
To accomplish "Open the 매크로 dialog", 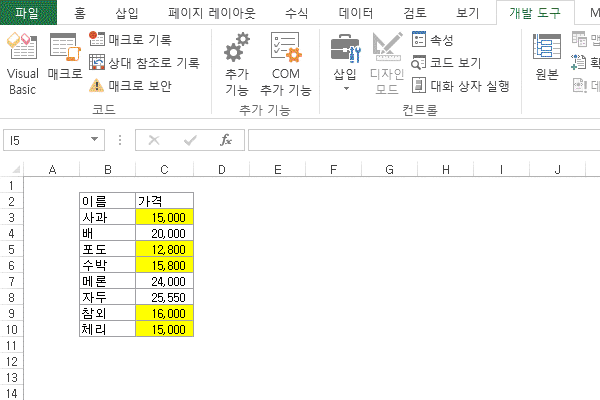I will pos(65,57).
